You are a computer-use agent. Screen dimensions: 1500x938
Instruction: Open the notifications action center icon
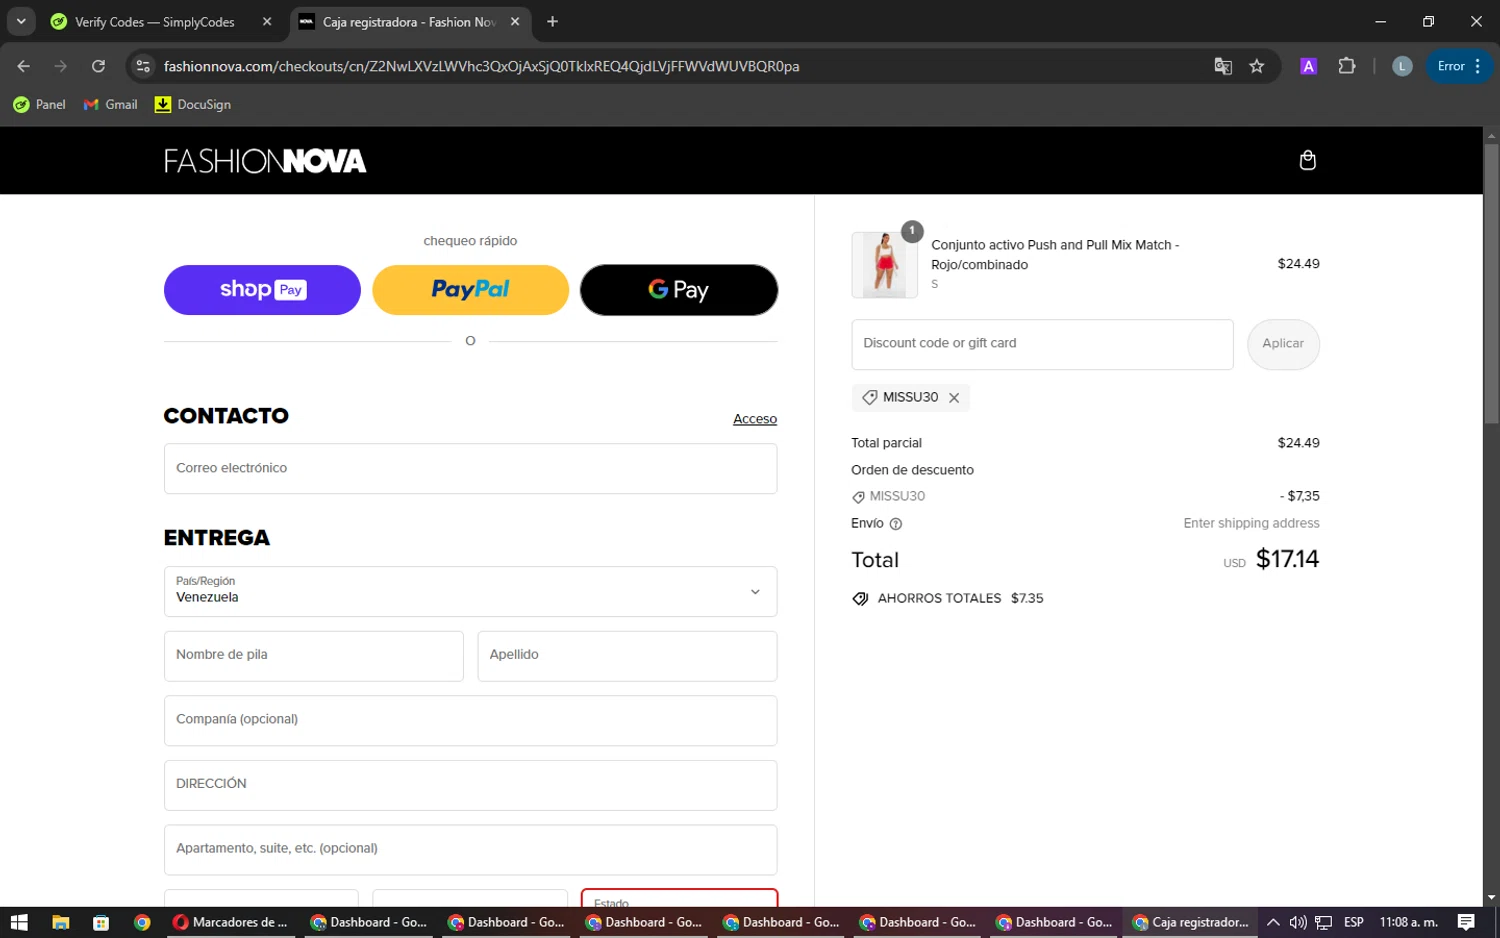pos(1466,922)
